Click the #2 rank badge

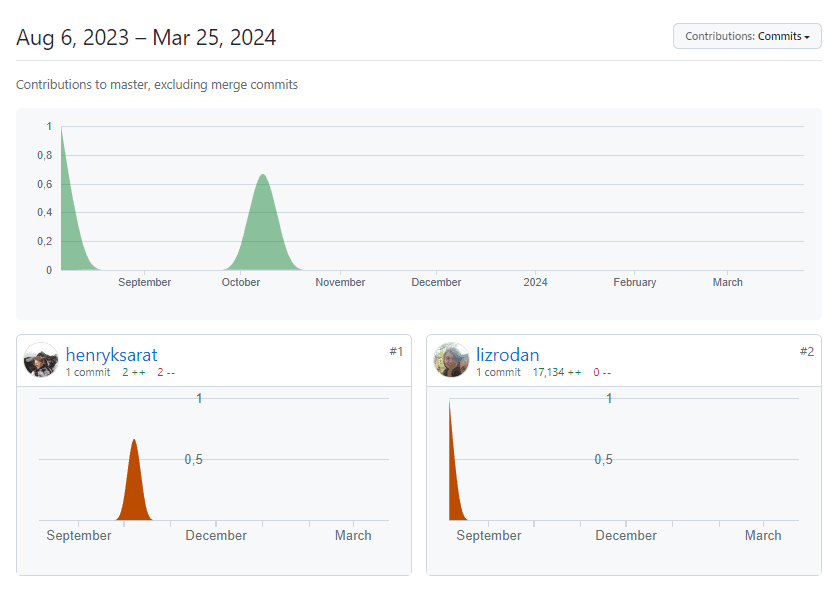806,351
